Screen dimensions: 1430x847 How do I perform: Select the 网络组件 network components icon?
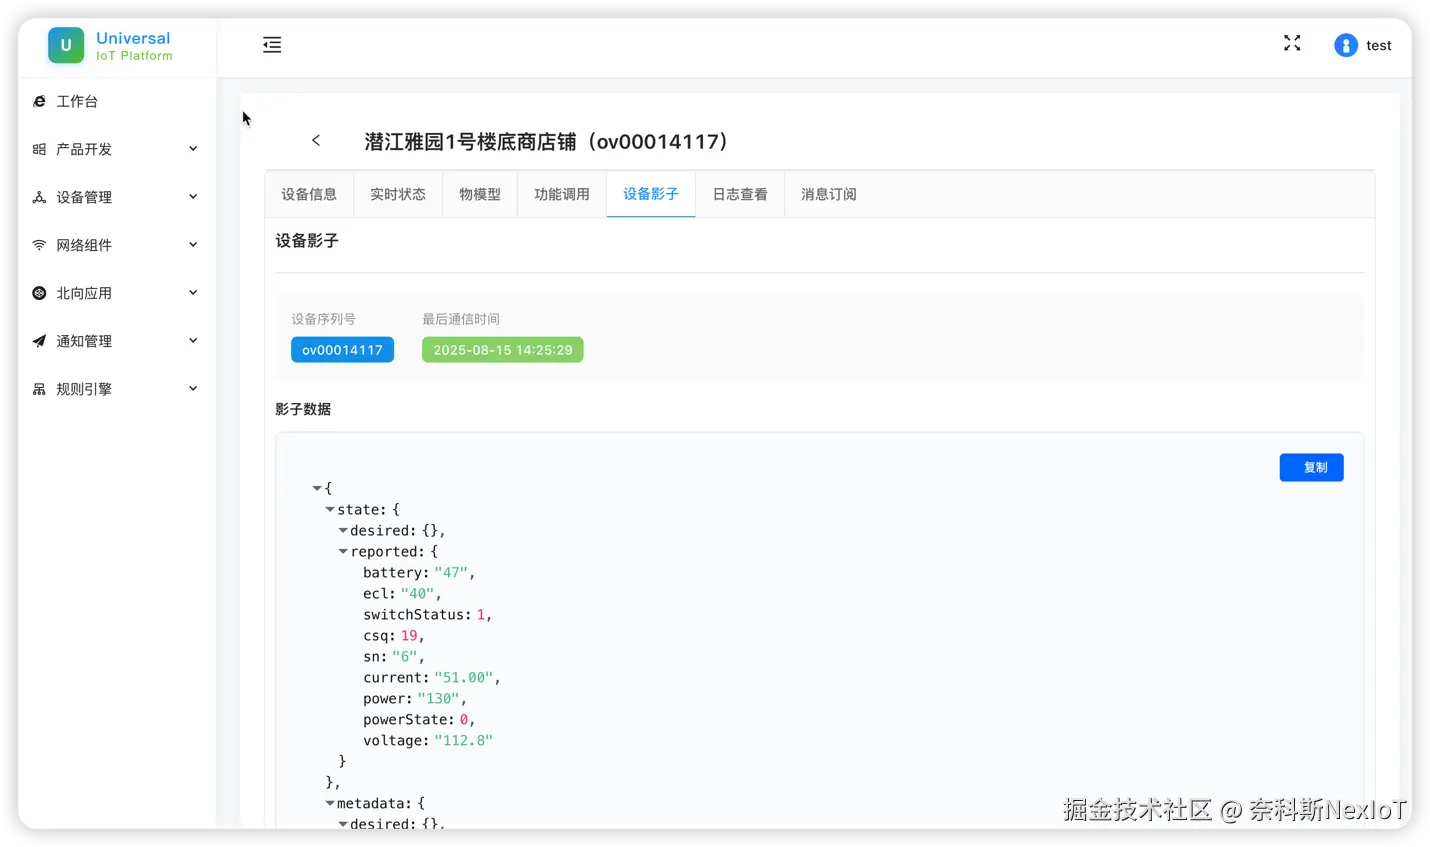pyautogui.click(x=39, y=244)
